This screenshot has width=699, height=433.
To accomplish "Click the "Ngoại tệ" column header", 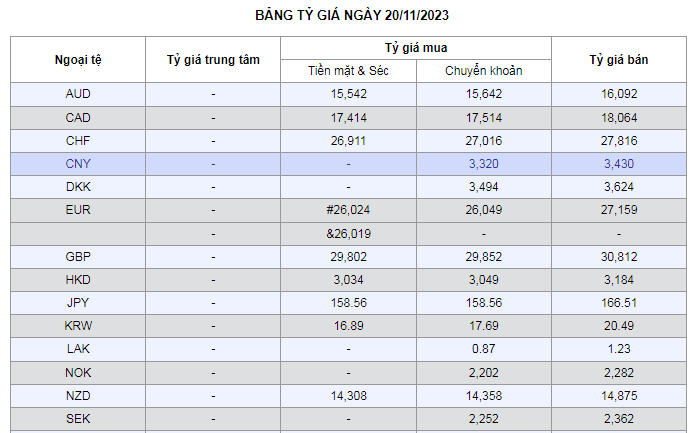I will tap(77, 60).
